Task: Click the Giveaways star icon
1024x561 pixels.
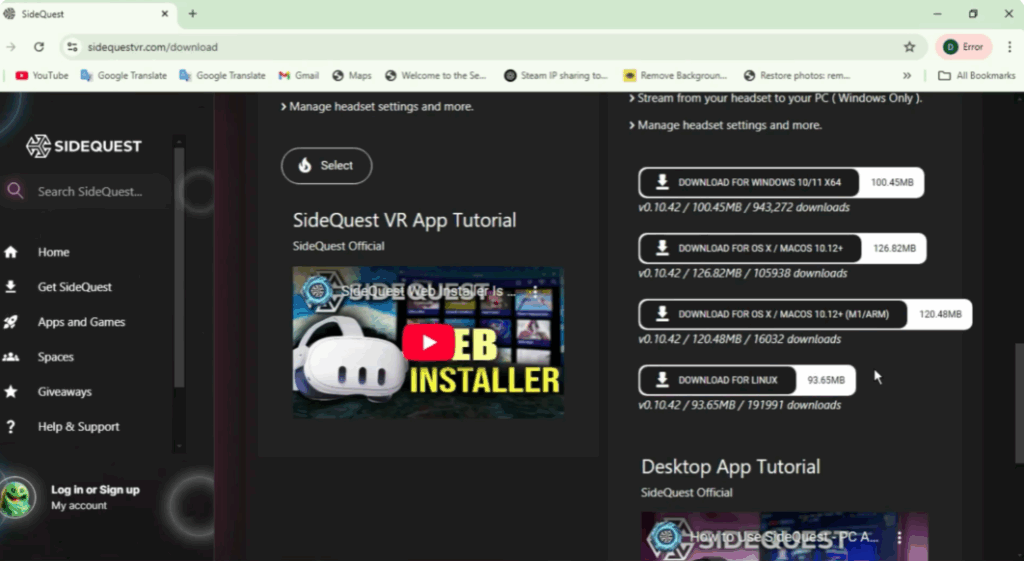Action: coord(11,392)
